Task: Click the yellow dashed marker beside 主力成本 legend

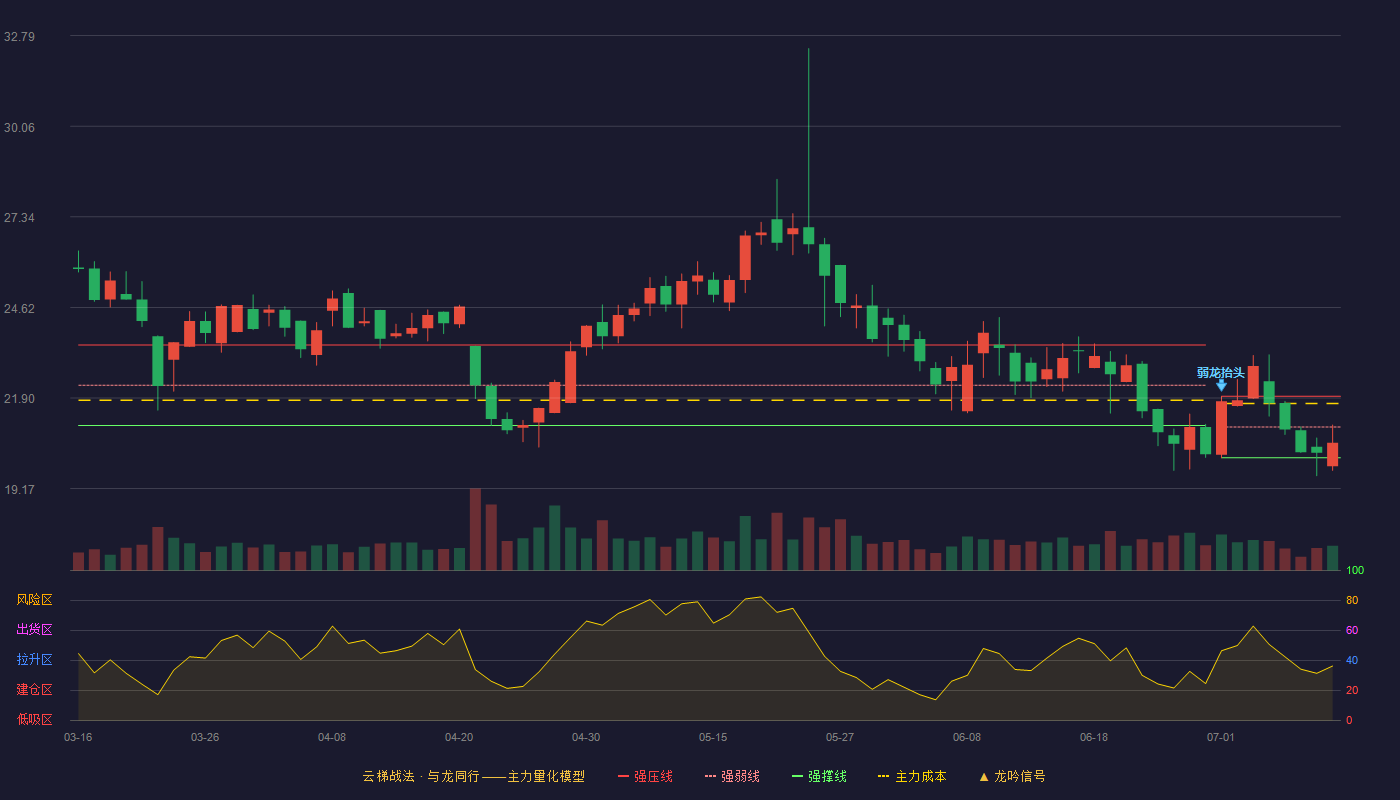Action: [x=884, y=776]
